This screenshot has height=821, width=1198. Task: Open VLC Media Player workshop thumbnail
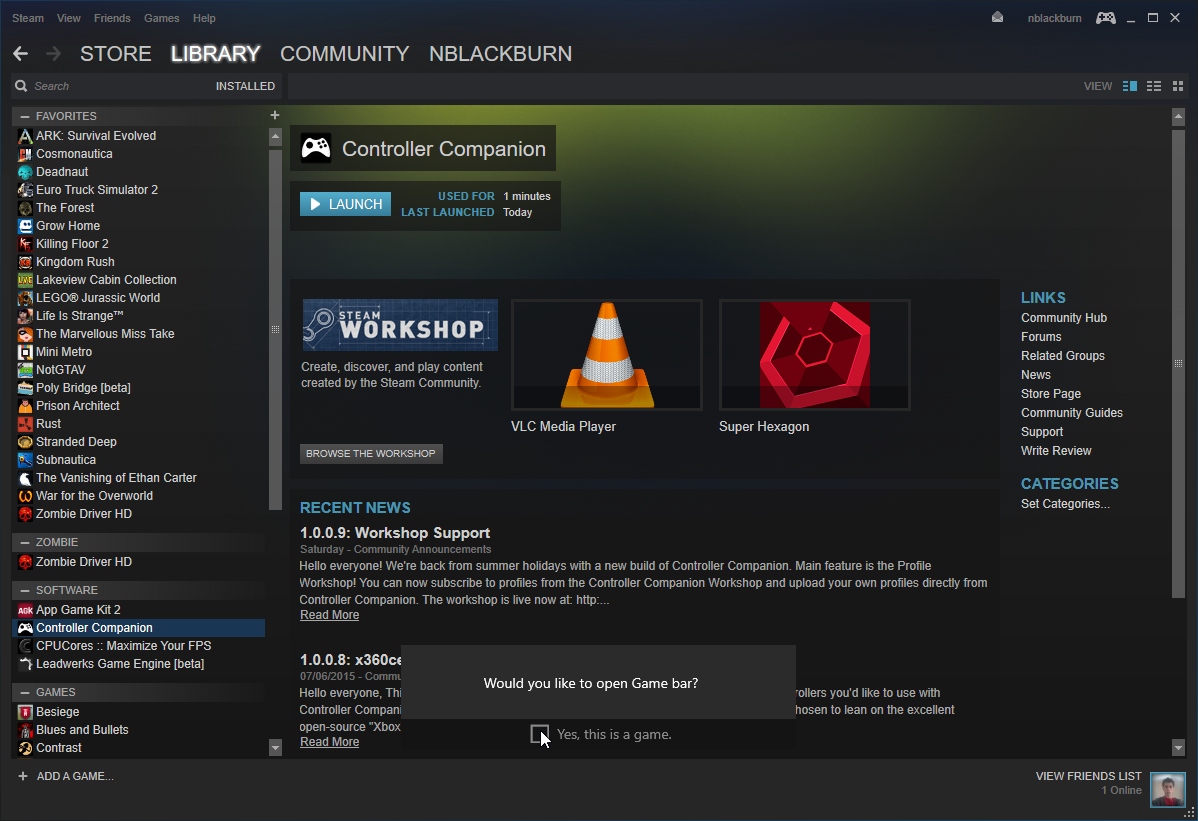pos(607,355)
